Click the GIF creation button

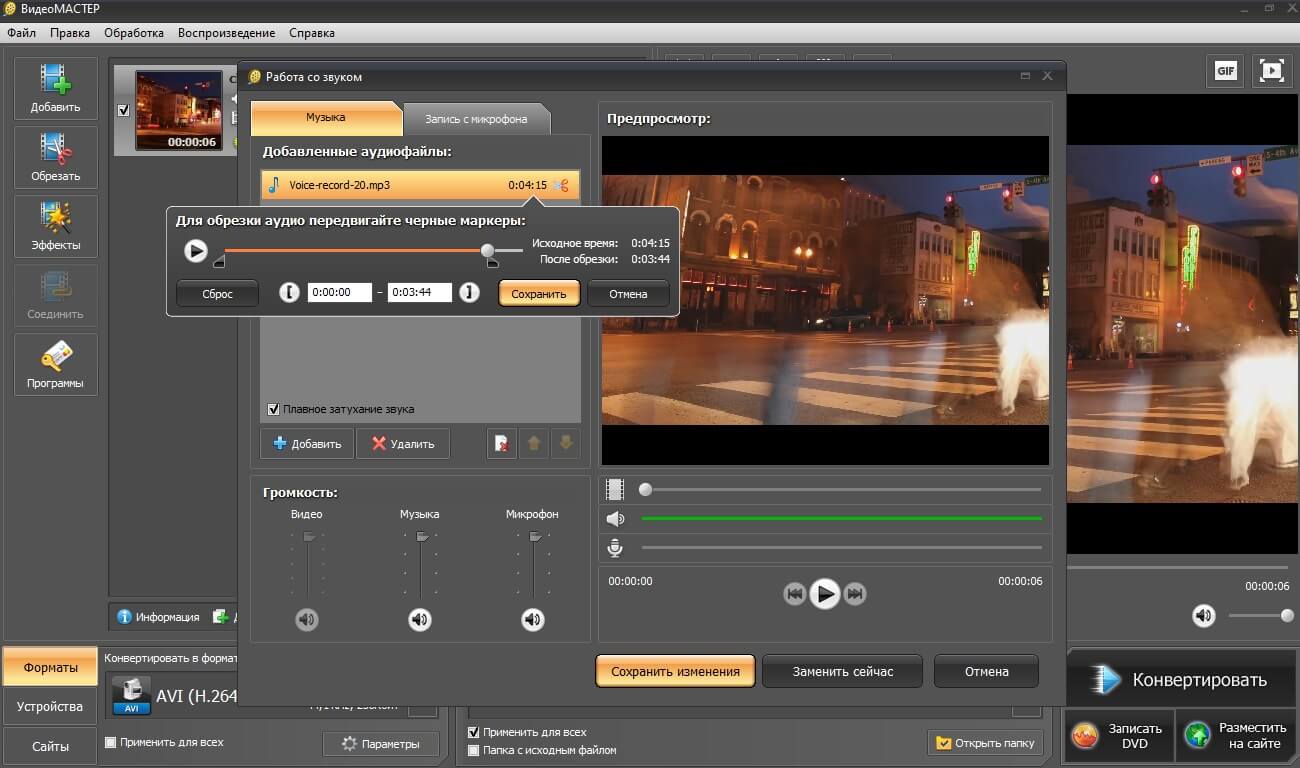pyautogui.click(x=1225, y=70)
